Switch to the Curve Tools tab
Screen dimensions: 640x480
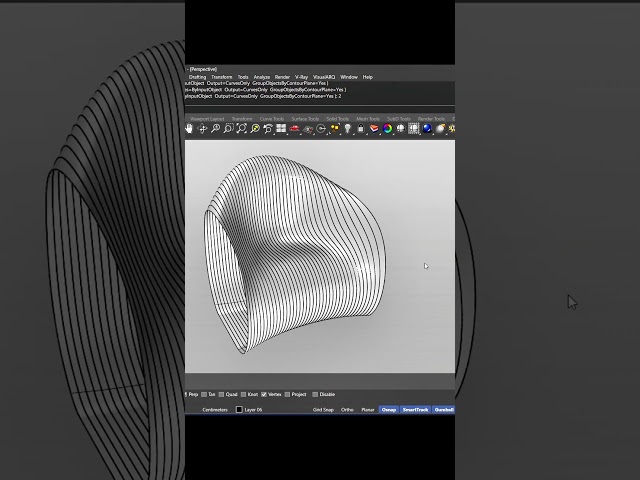pos(272,119)
